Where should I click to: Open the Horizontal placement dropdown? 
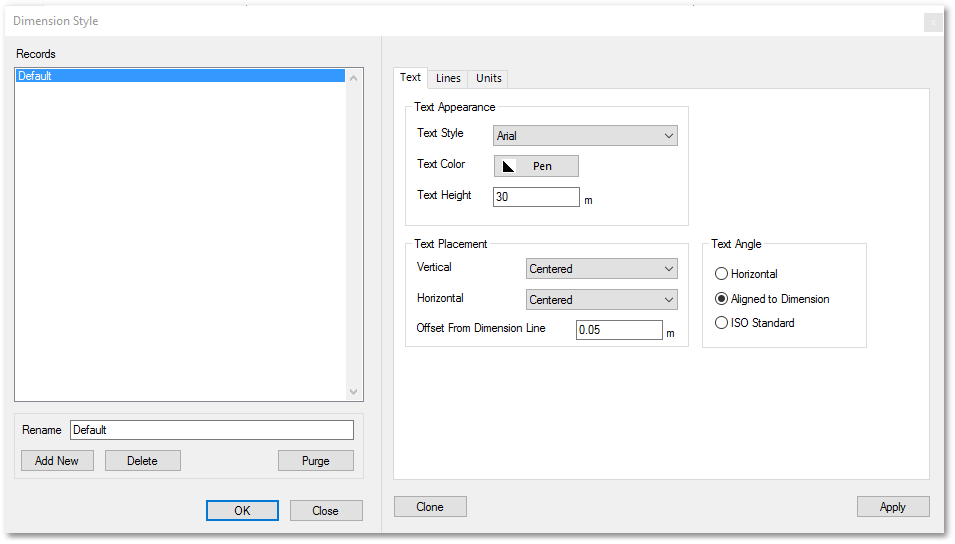[602, 300]
